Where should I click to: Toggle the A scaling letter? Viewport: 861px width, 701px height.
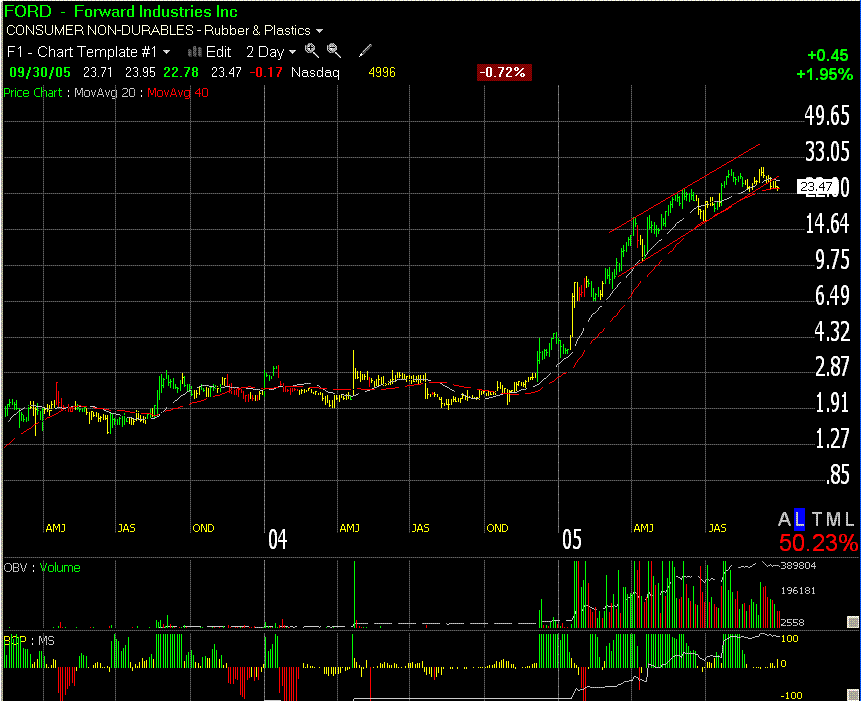click(x=784, y=519)
